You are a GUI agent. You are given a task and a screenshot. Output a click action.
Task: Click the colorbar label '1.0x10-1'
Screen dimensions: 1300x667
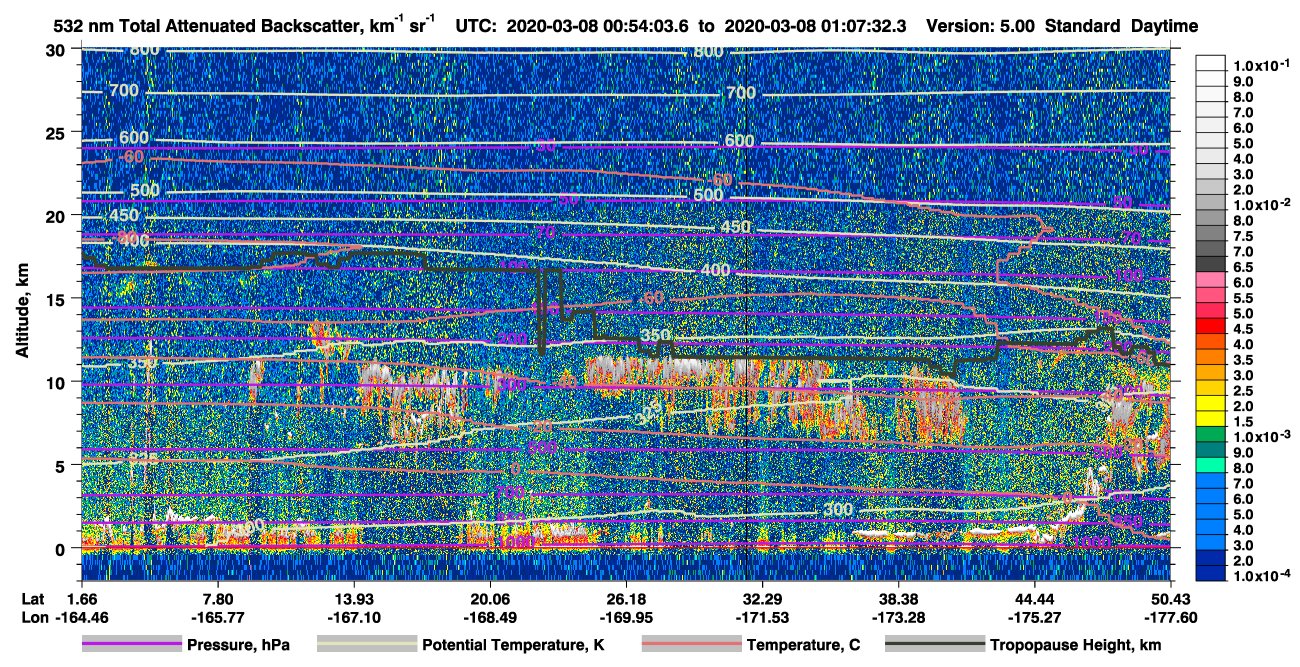click(1260, 64)
